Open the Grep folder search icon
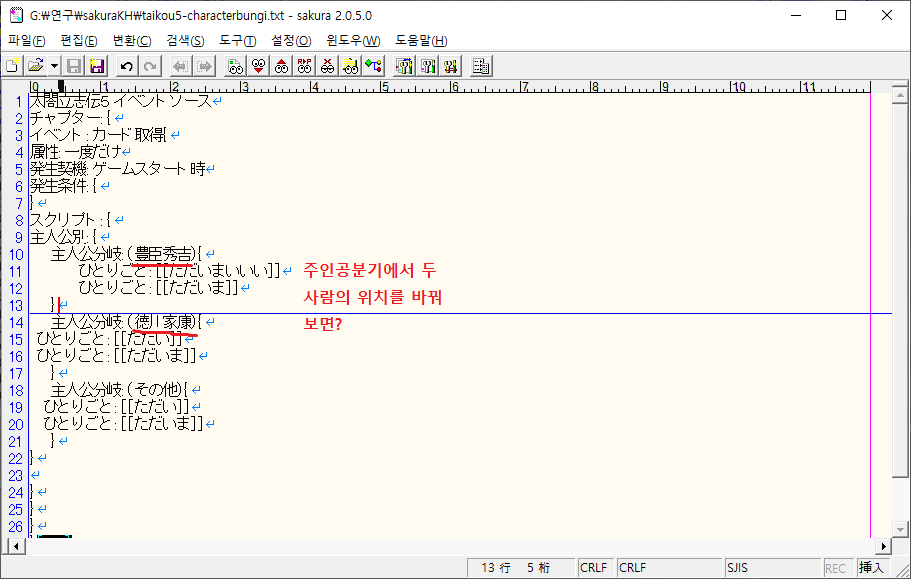The width and height of the screenshot is (911, 579). point(350,66)
